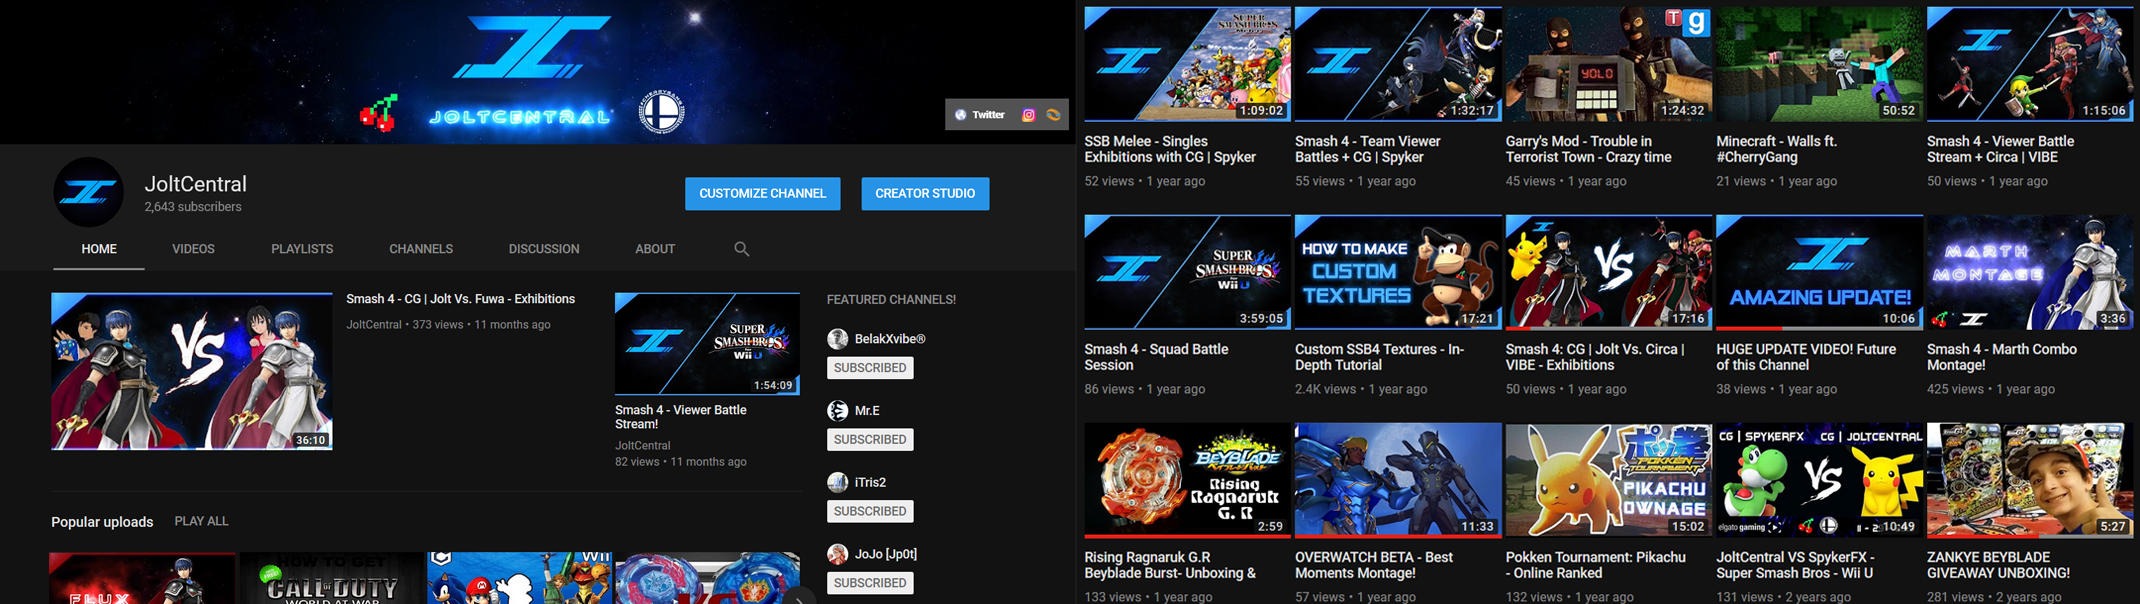This screenshot has width=2140, height=604.
Task: Click PLAY ALL next to Popular uploads
Action: 201,521
